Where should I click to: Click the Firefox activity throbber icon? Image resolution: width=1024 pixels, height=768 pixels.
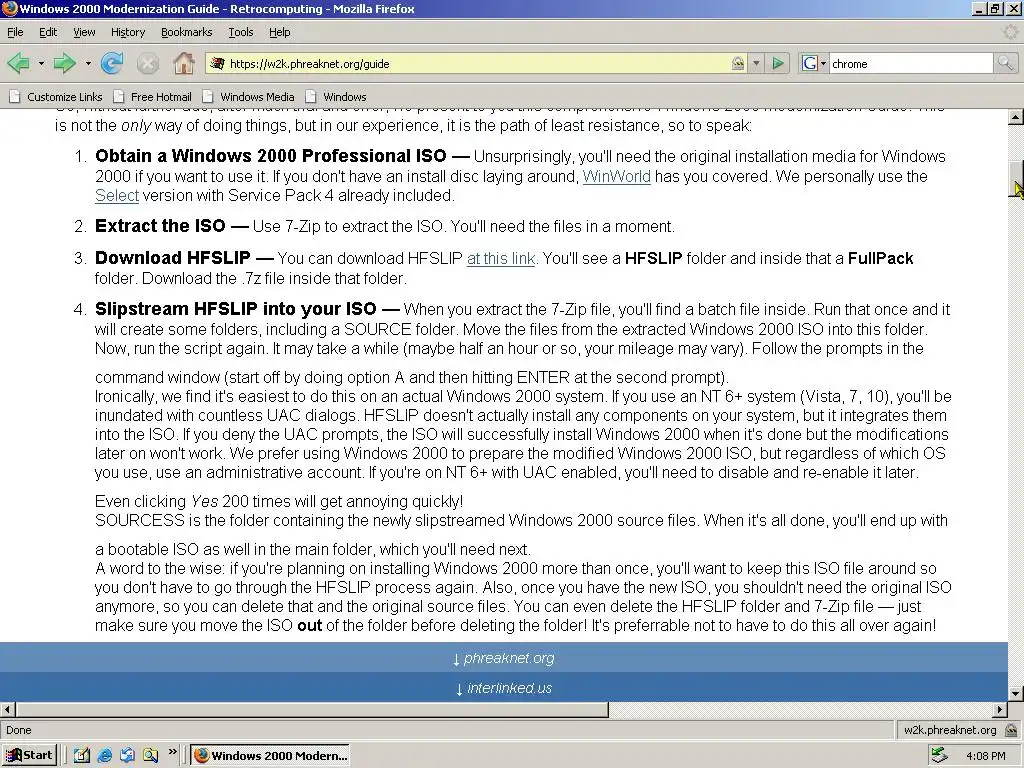pyautogui.click(x=1011, y=32)
